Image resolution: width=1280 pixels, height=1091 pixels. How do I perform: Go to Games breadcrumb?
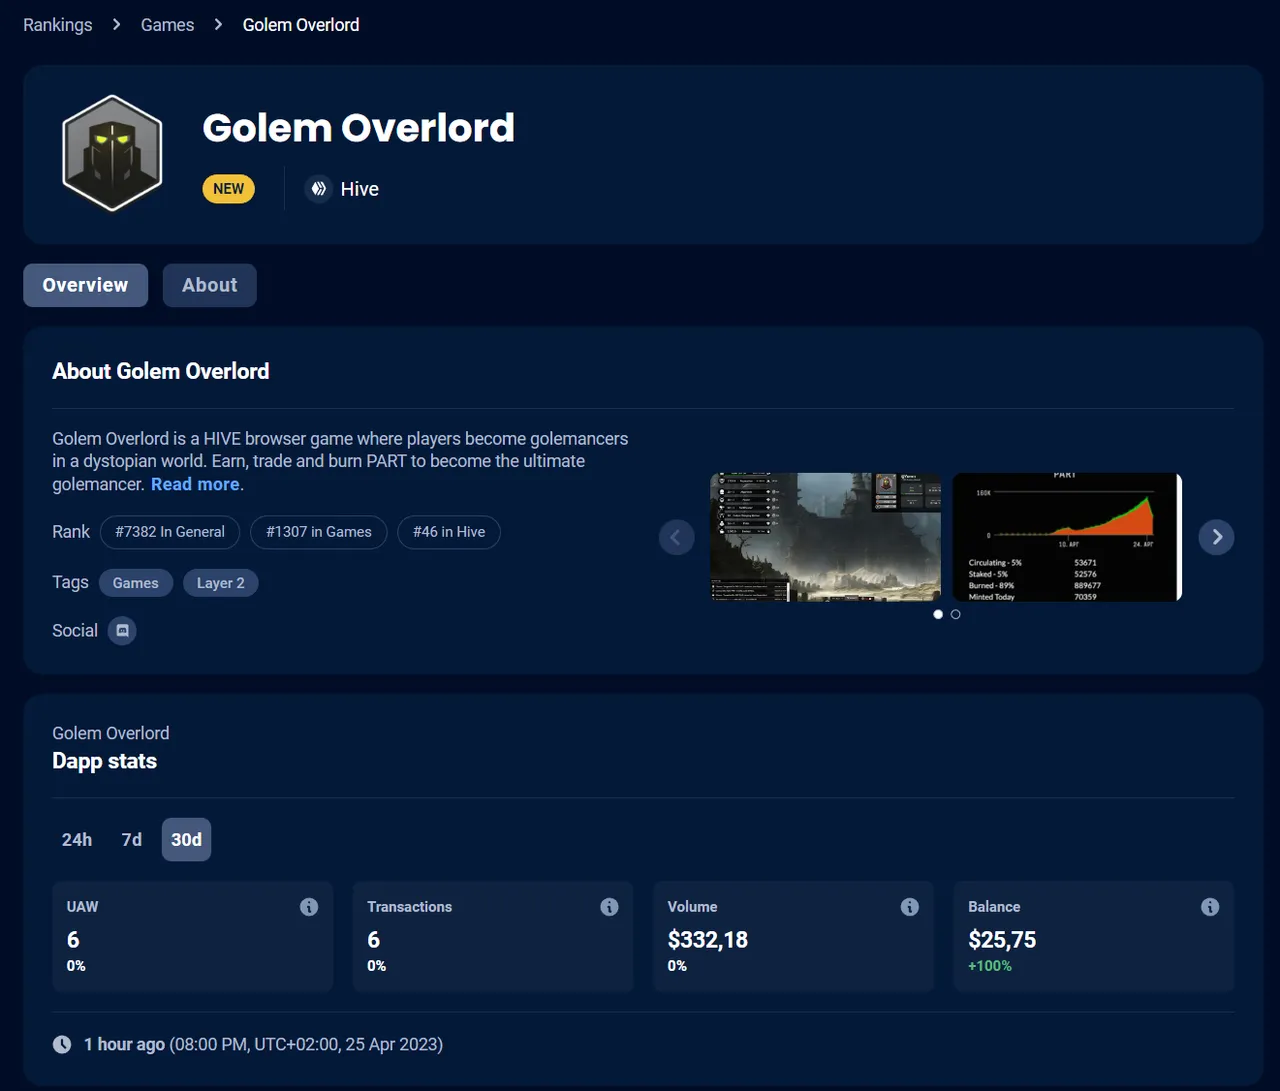(167, 25)
